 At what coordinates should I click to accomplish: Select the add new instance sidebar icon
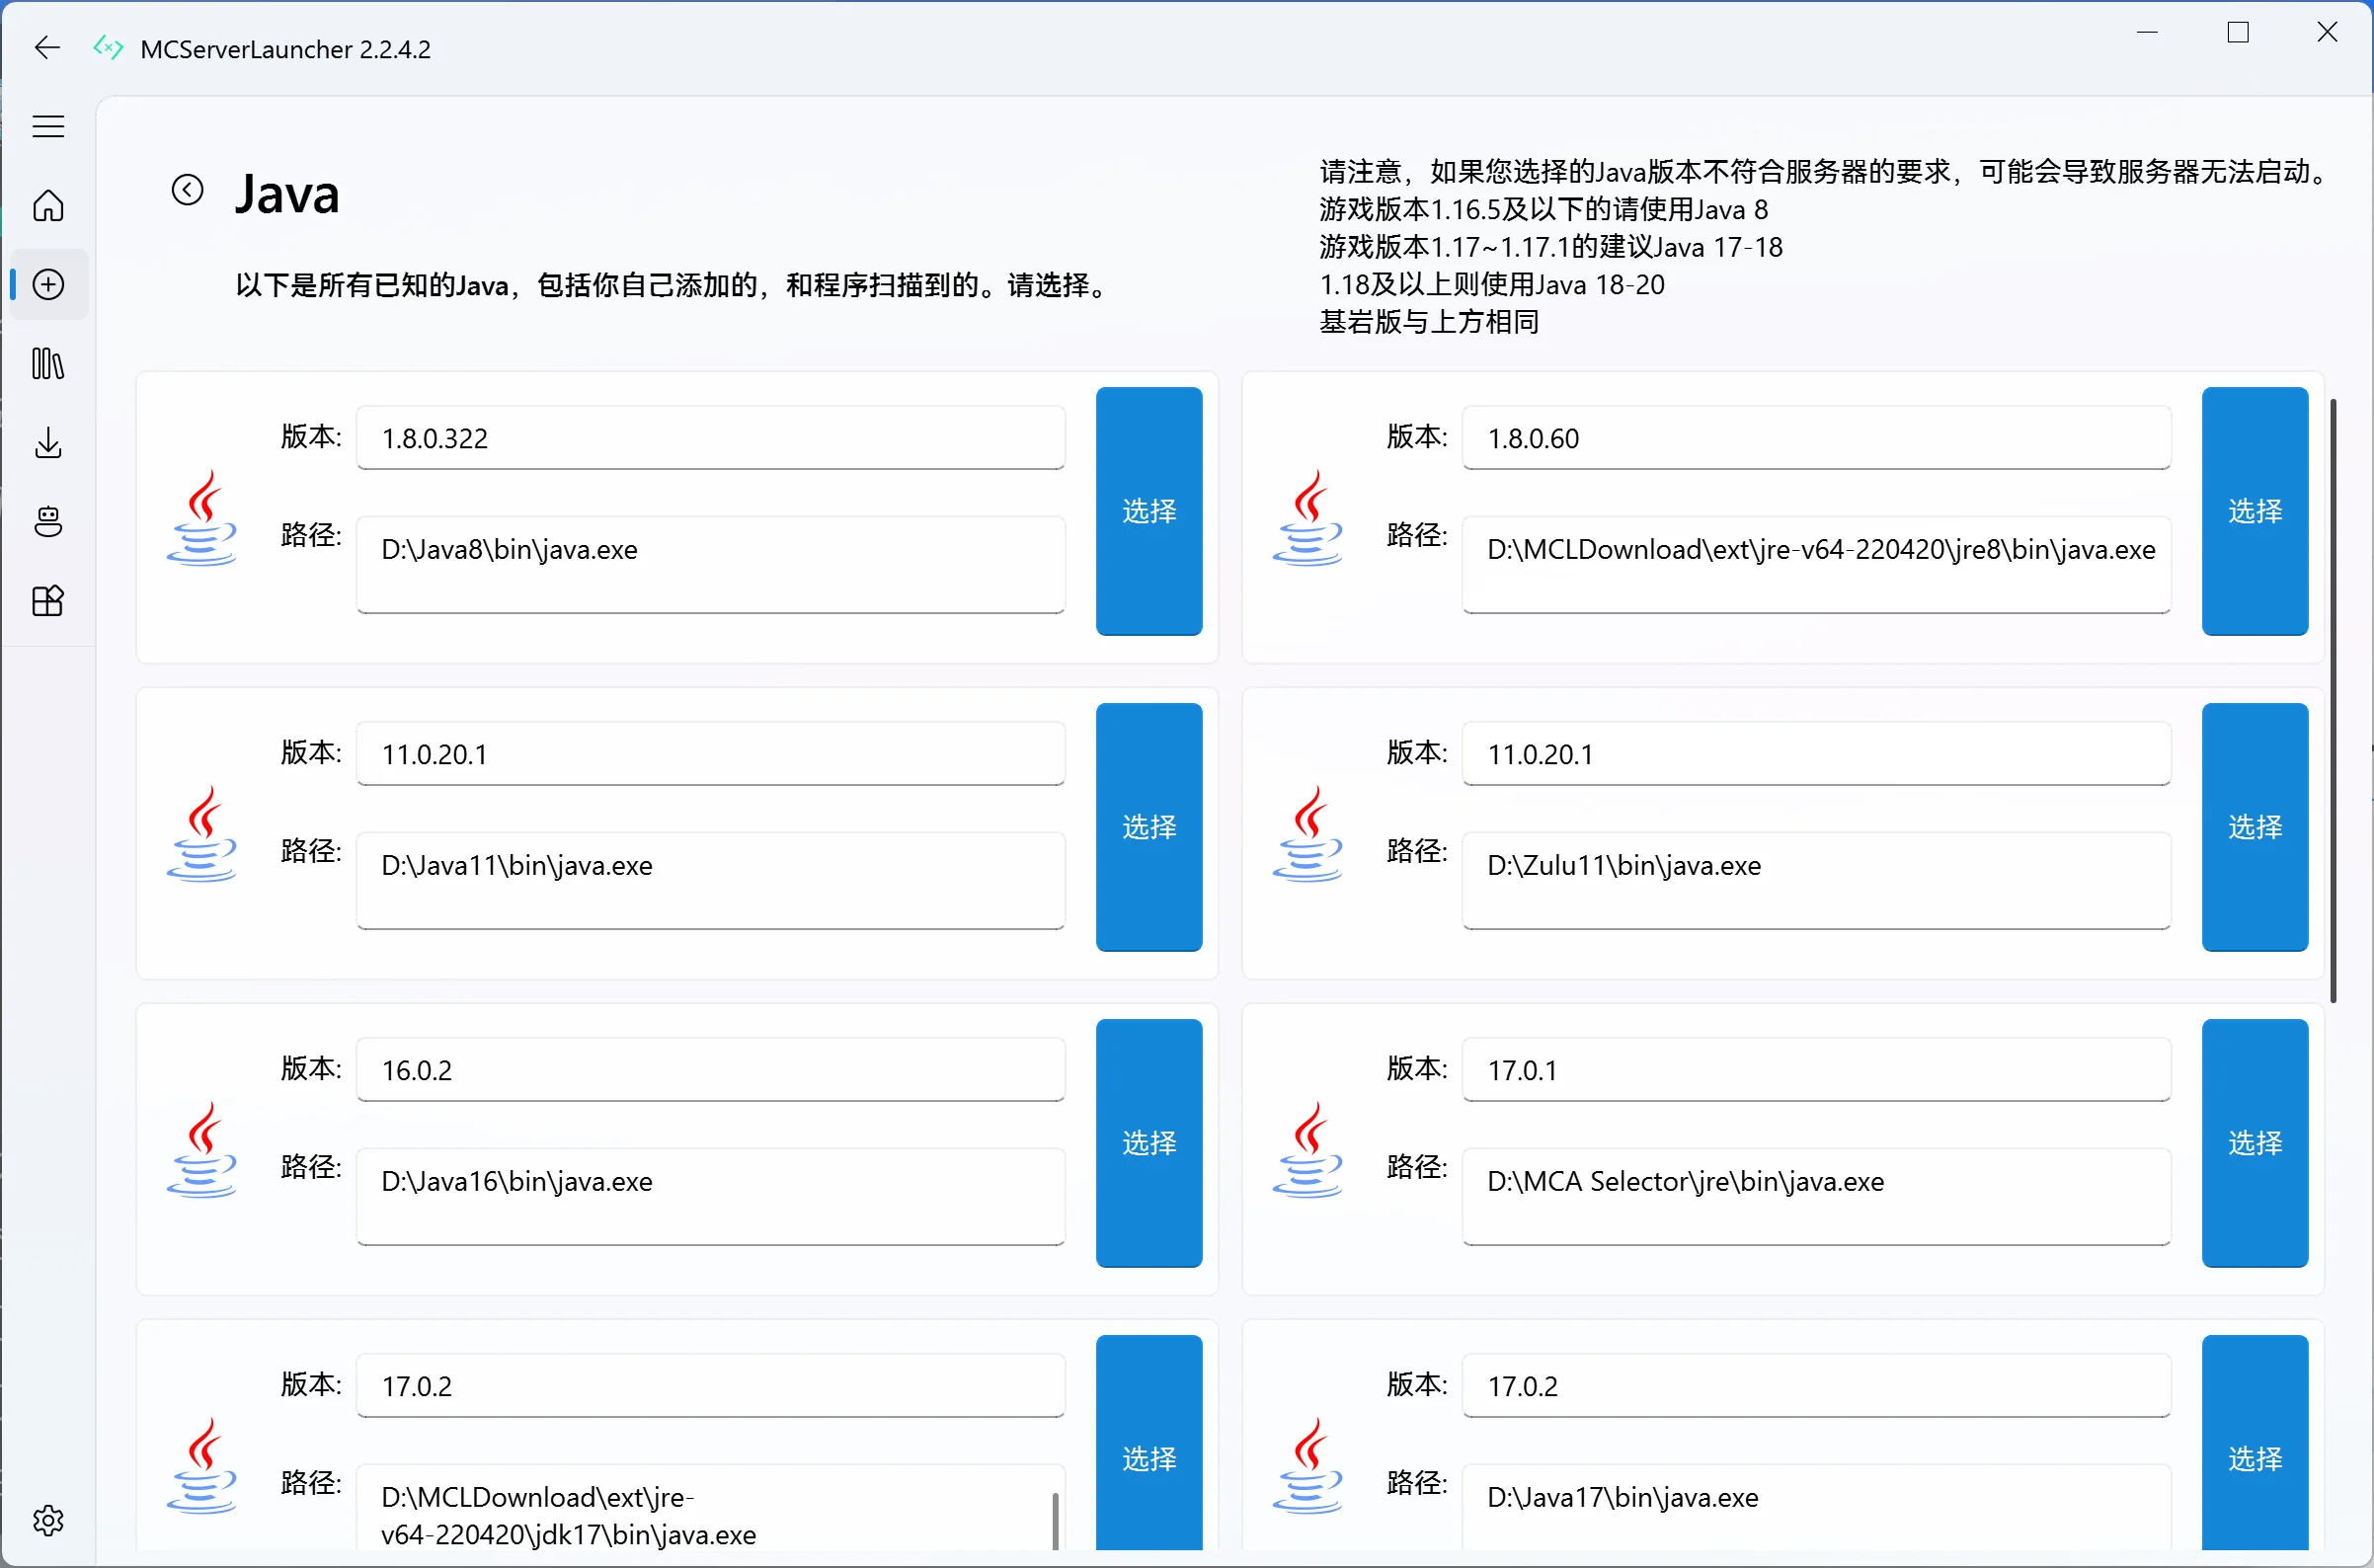click(x=47, y=284)
